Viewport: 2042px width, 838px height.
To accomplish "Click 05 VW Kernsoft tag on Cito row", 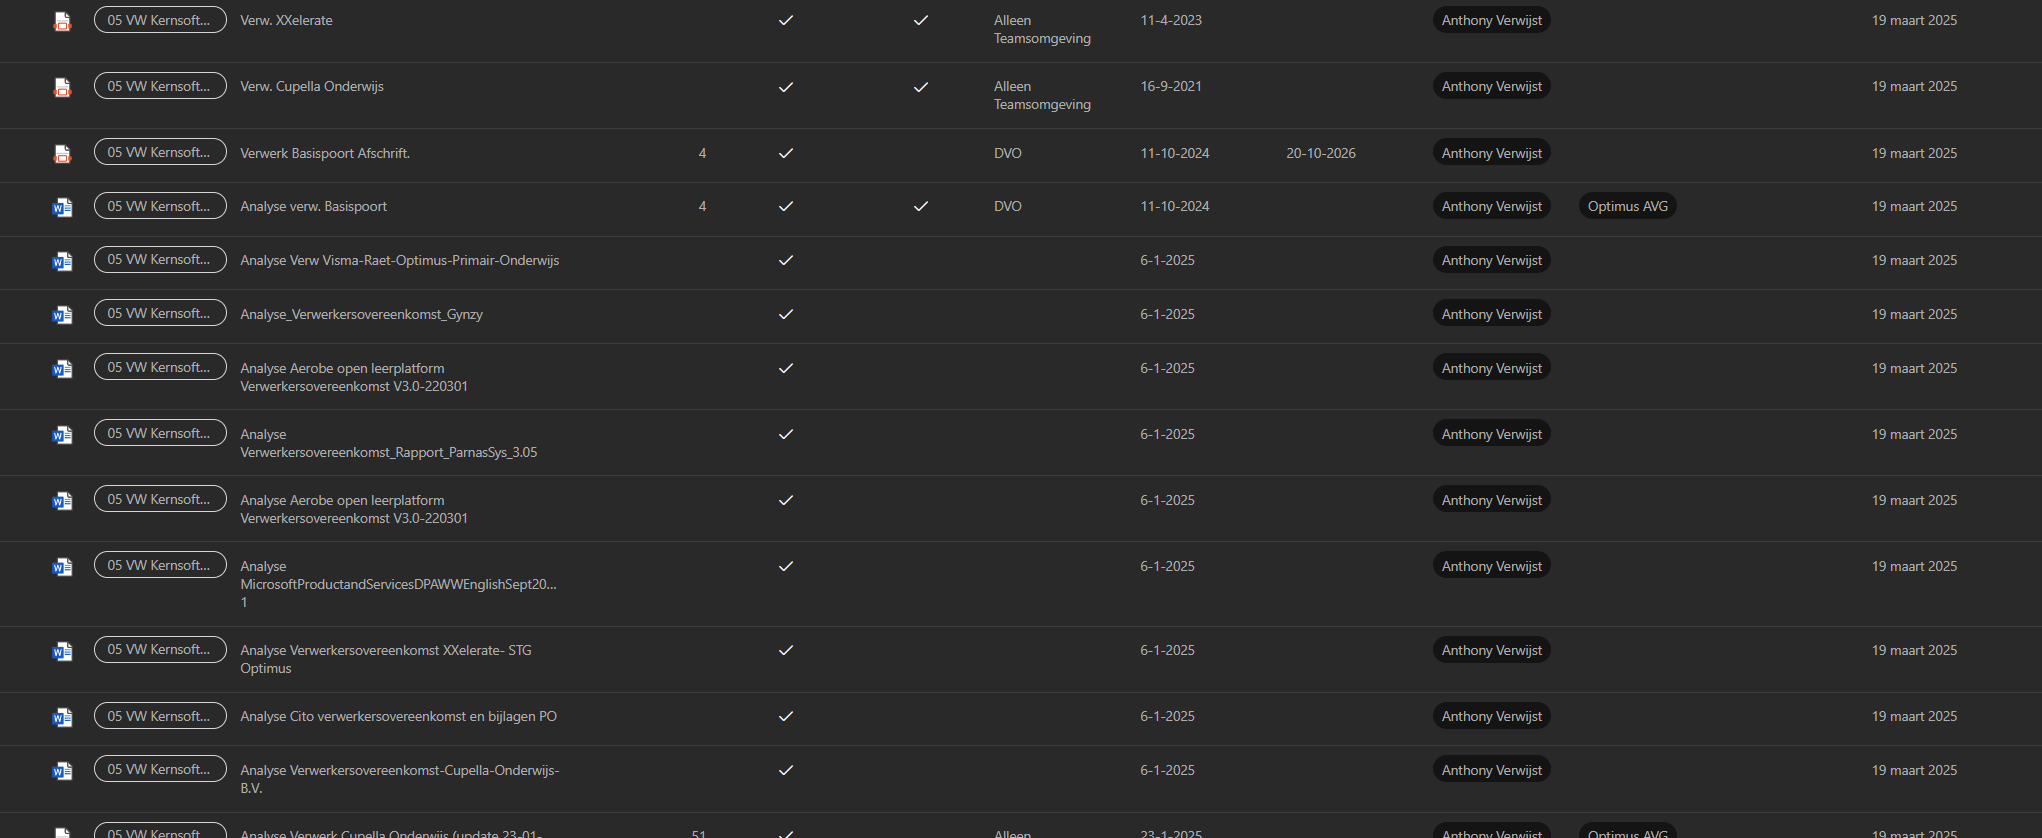I will 160,716.
